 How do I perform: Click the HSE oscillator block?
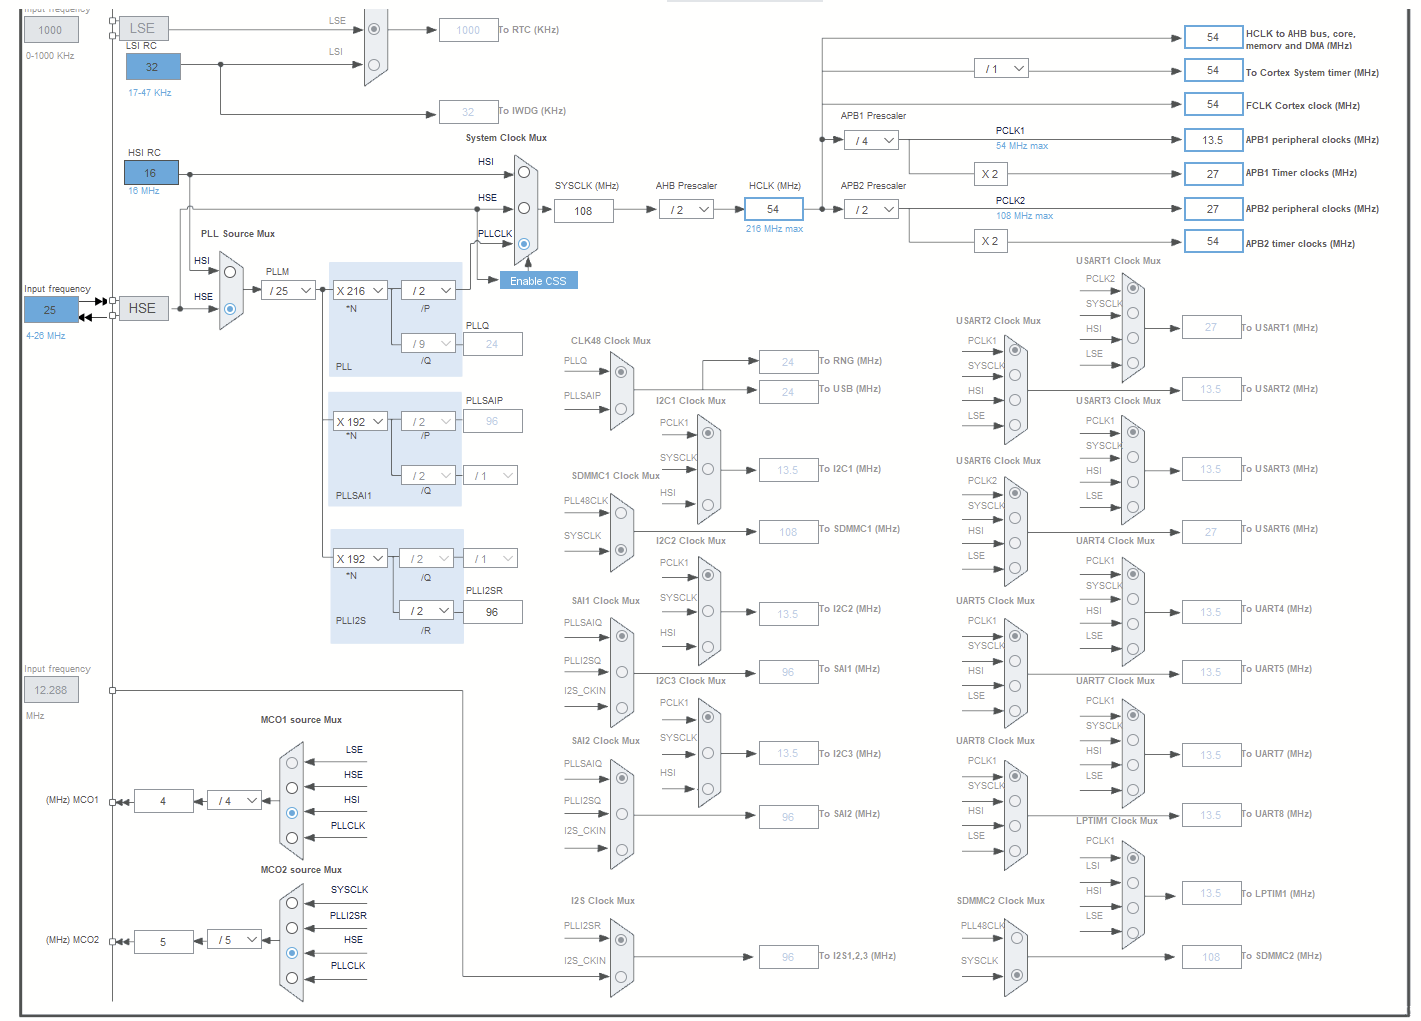[x=142, y=308]
